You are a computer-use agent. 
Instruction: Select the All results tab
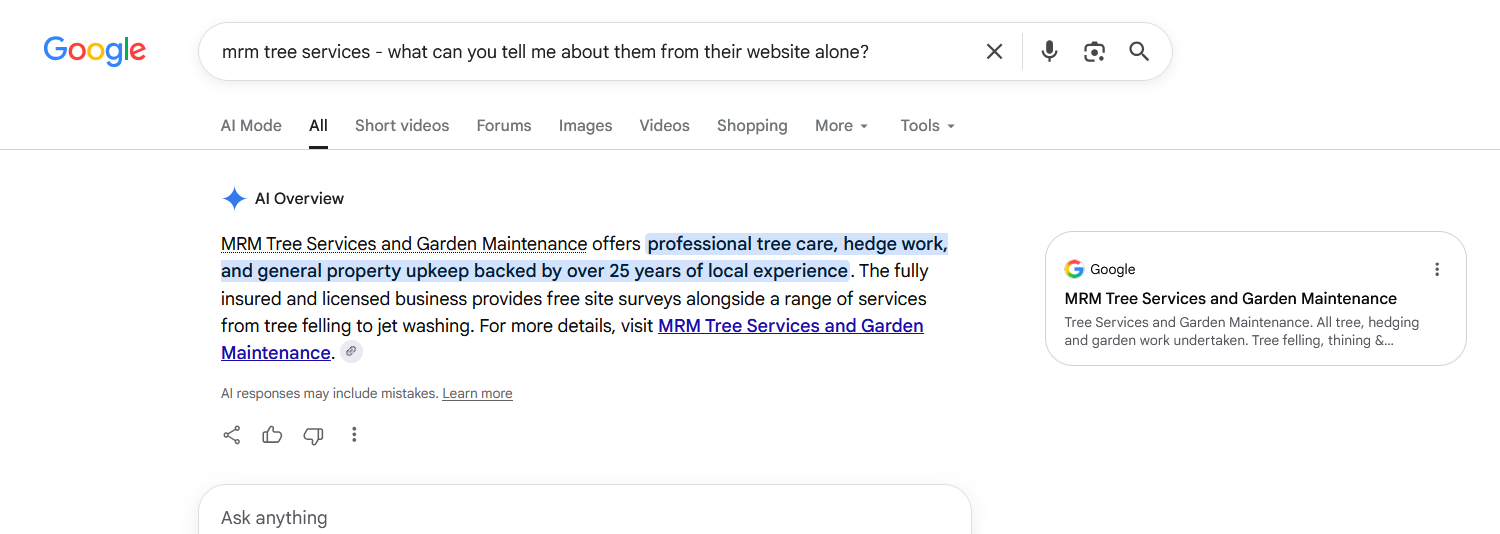[318, 126]
